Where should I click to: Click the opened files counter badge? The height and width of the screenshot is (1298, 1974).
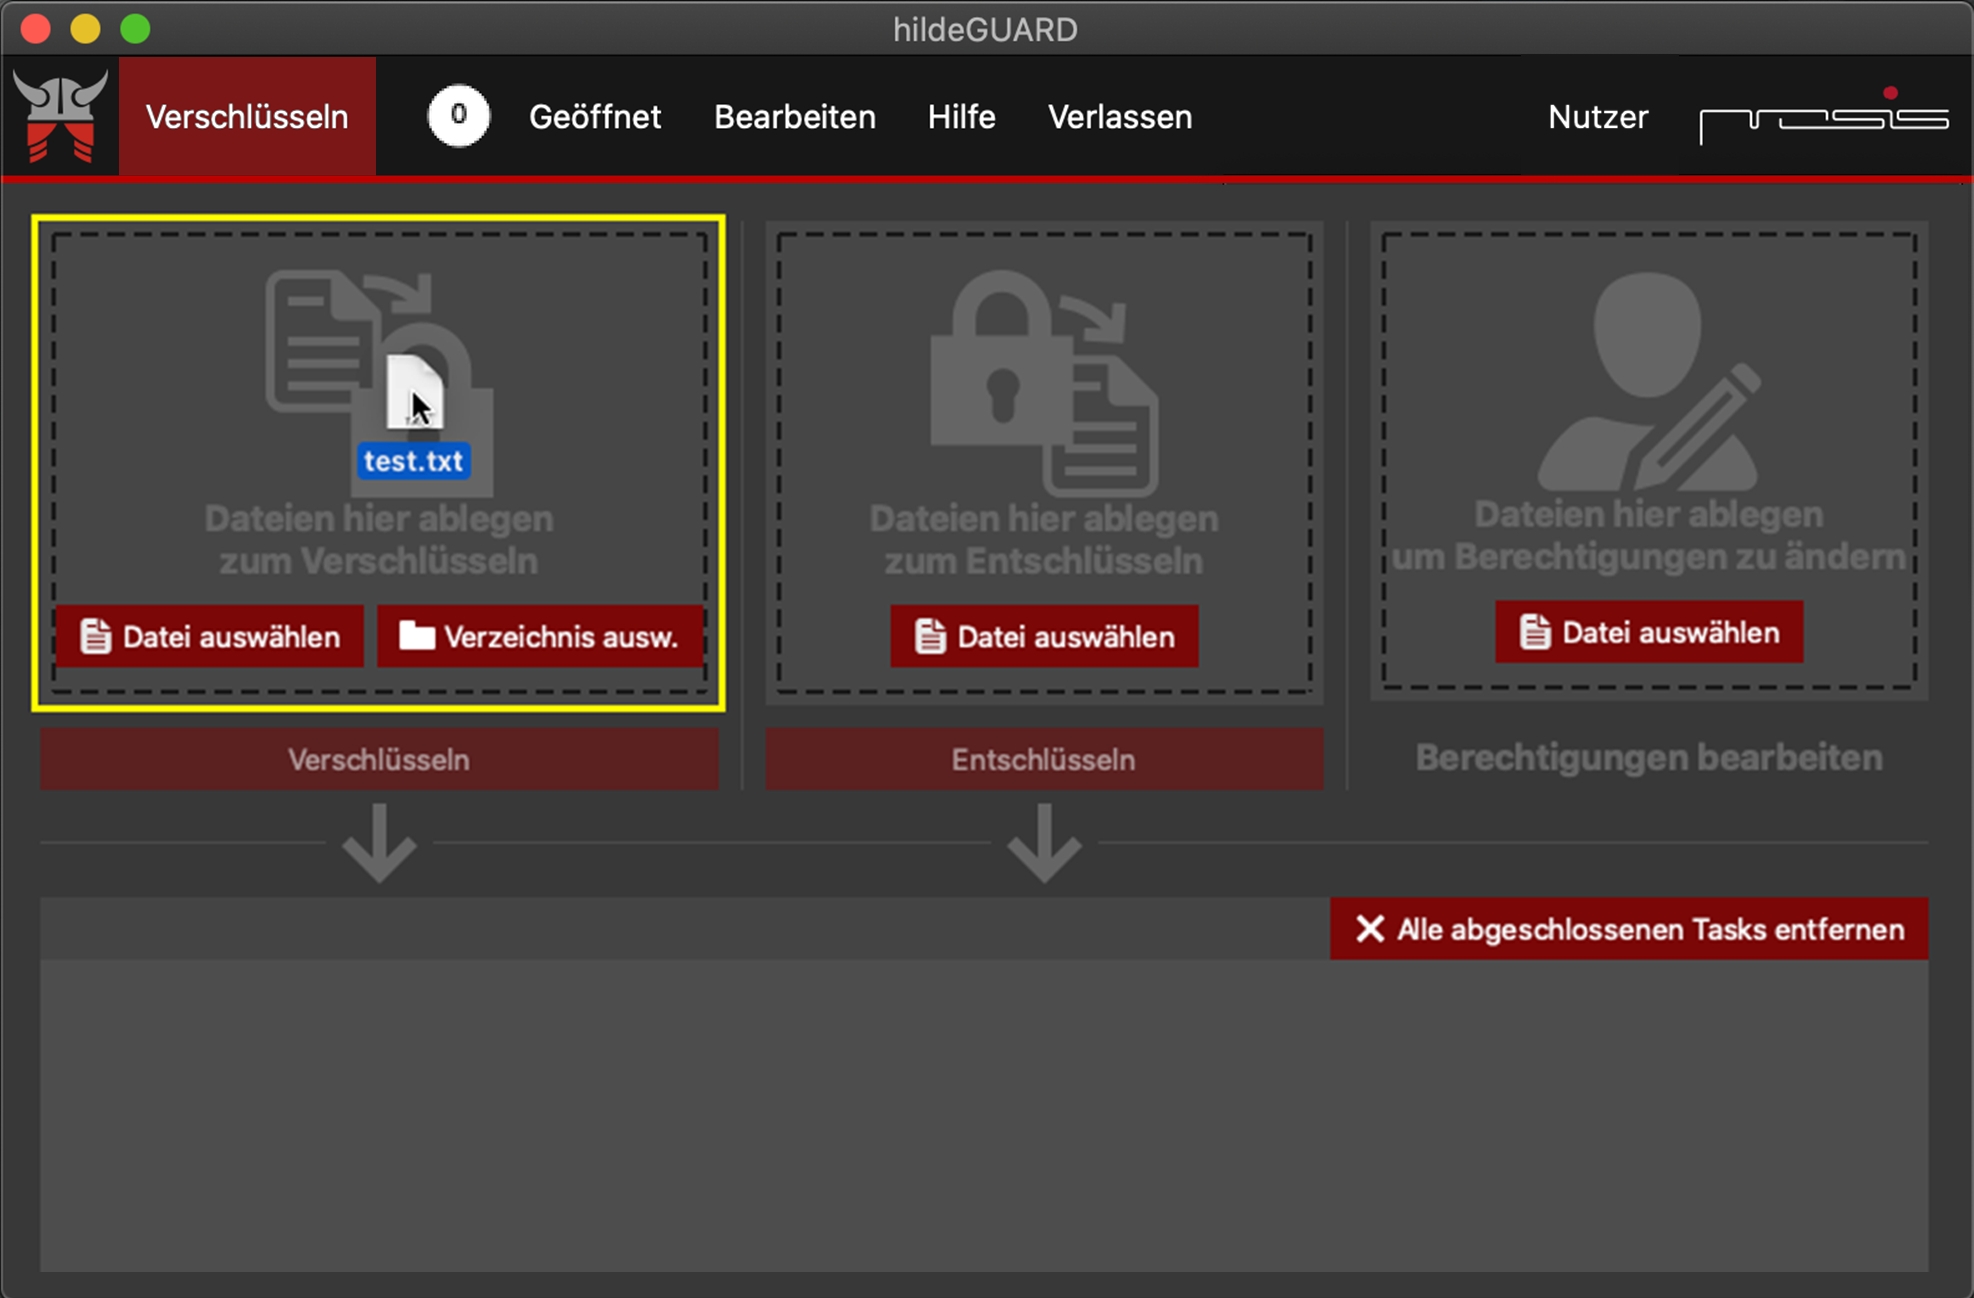click(x=458, y=116)
